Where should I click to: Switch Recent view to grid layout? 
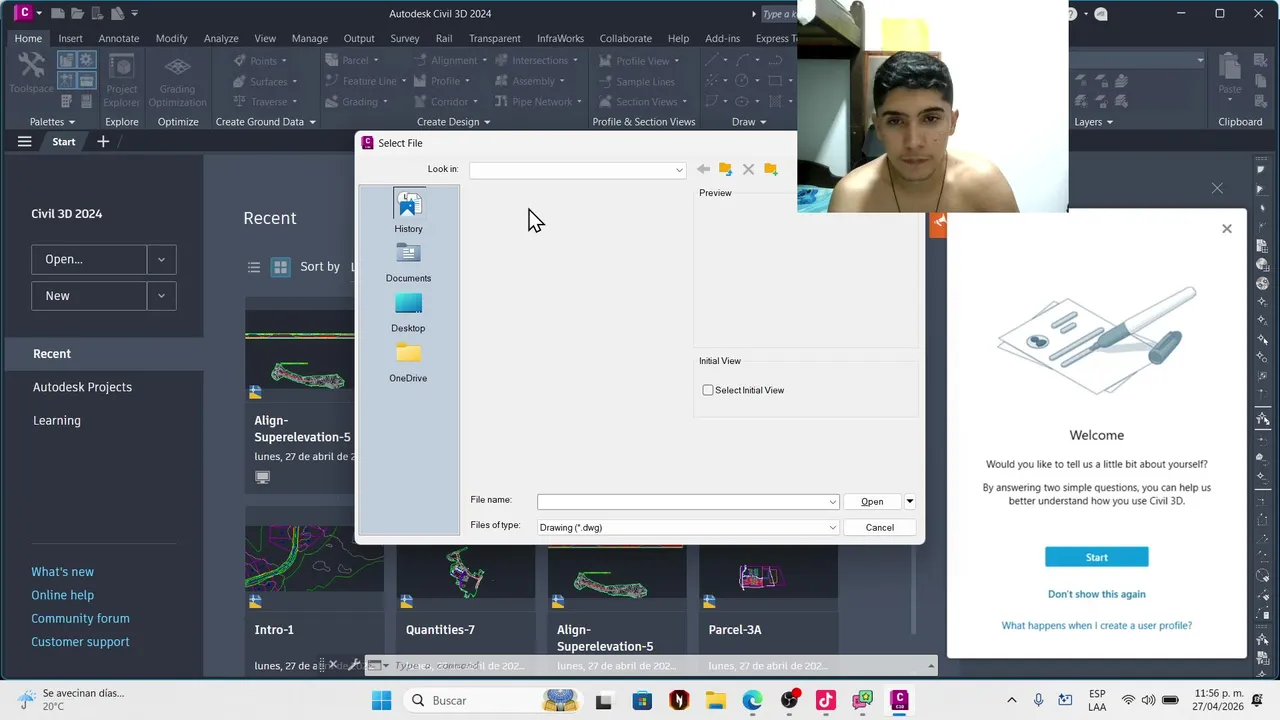point(281,267)
